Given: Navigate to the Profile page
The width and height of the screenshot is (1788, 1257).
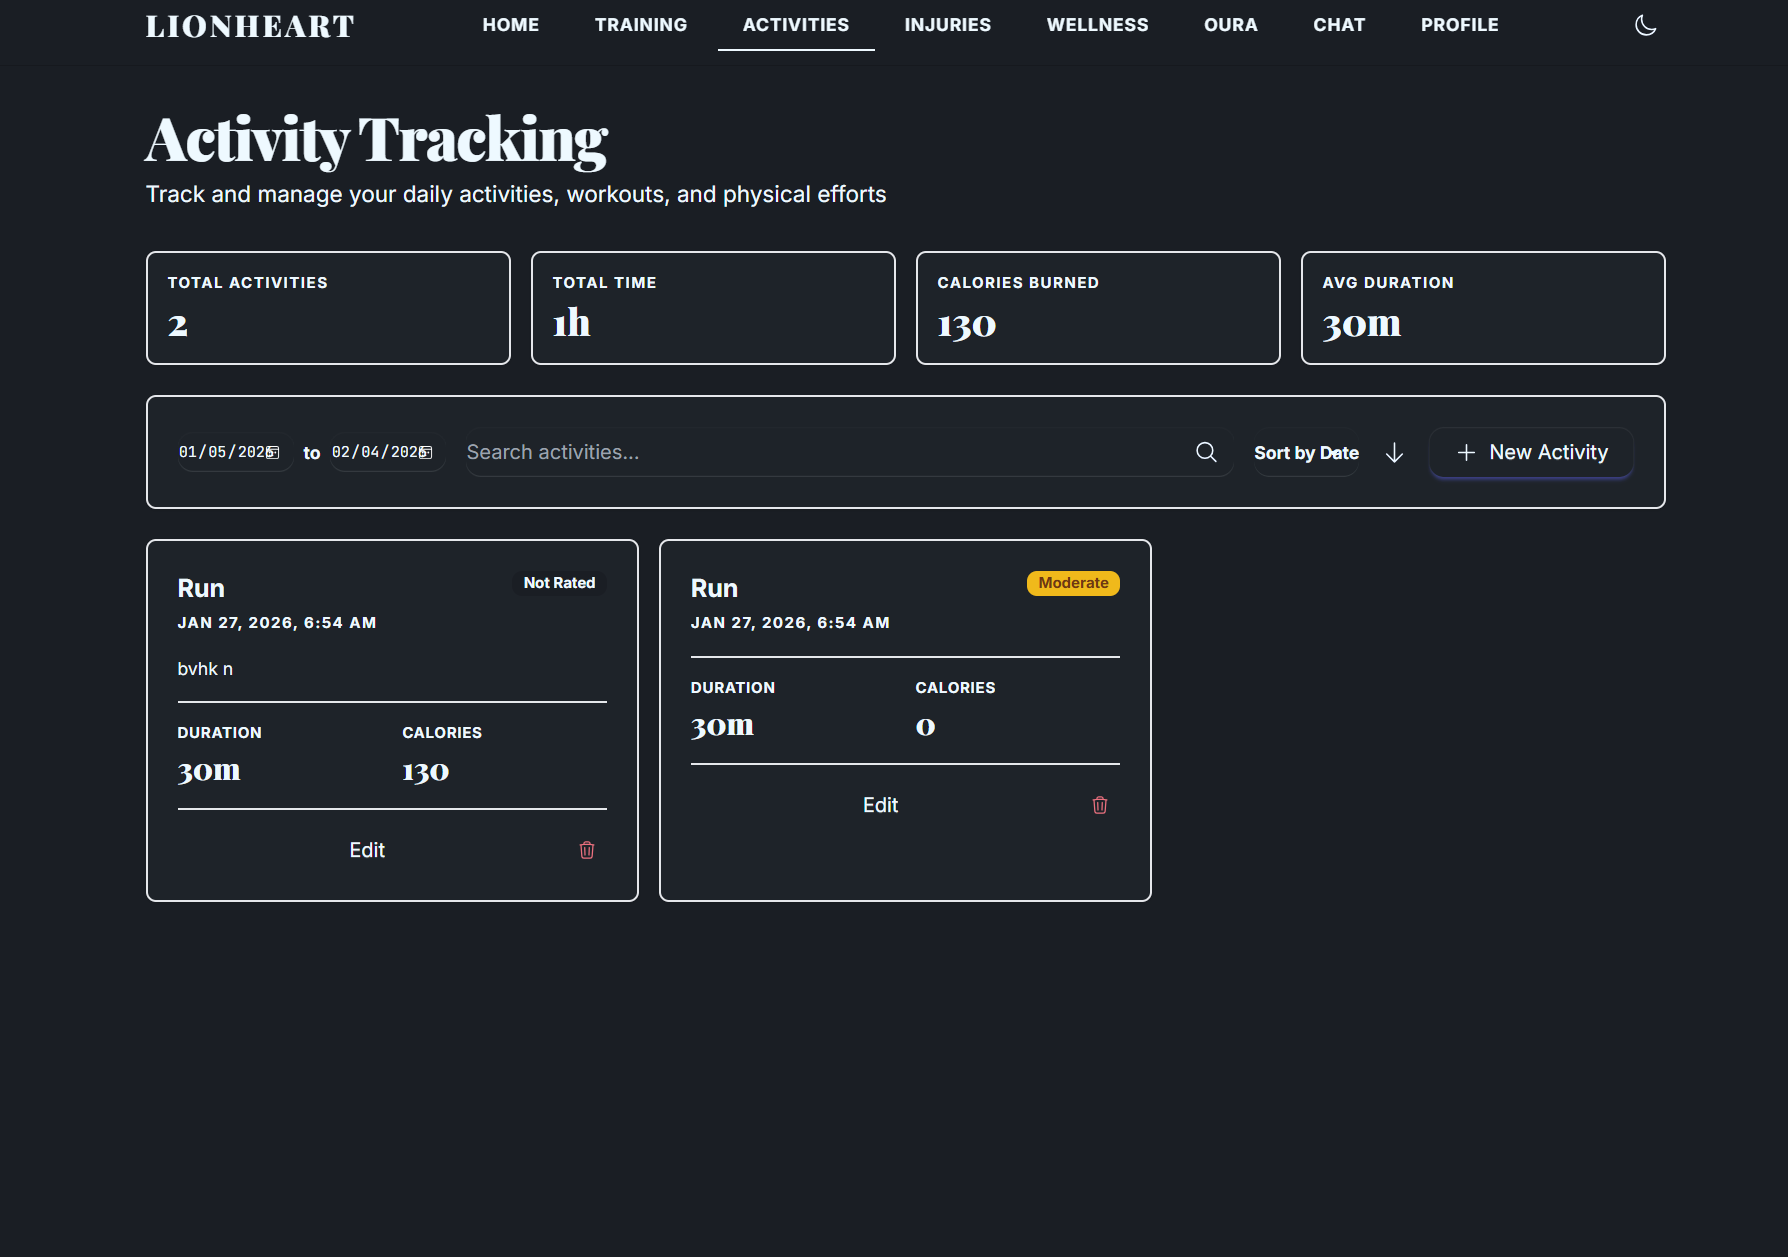Looking at the screenshot, I should click(x=1459, y=25).
